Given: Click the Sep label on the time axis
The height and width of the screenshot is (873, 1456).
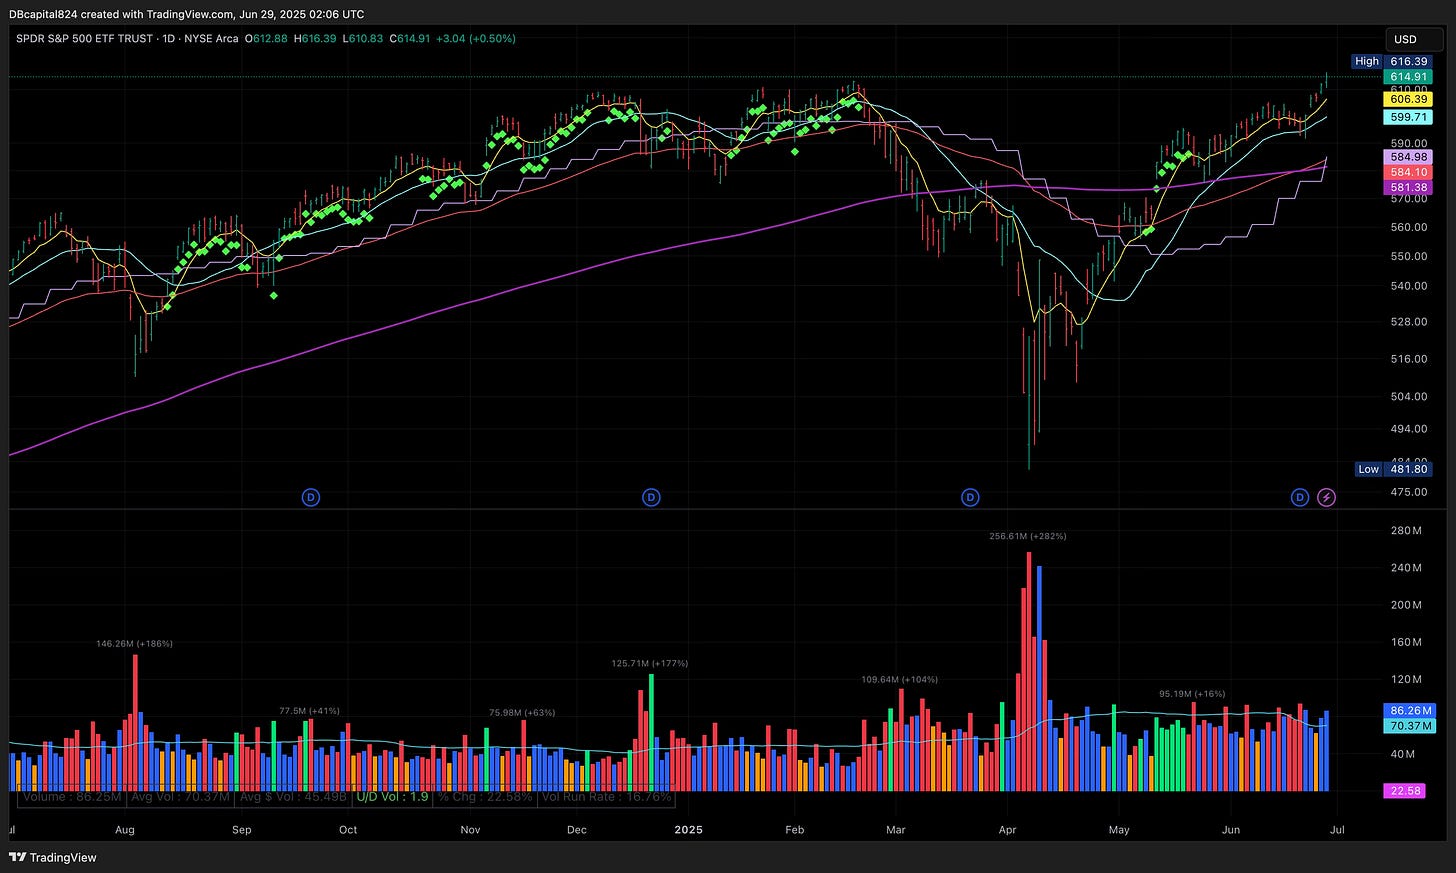Looking at the screenshot, I should point(241,830).
